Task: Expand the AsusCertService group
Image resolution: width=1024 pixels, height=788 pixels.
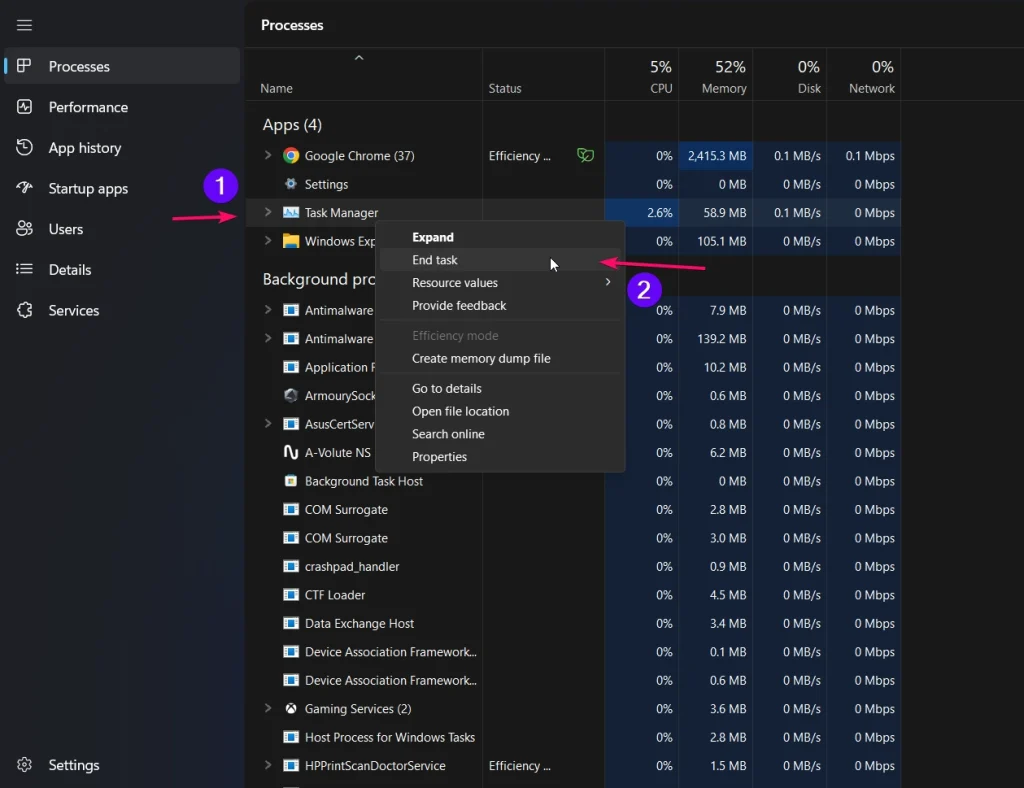Action: coord(268,424)
